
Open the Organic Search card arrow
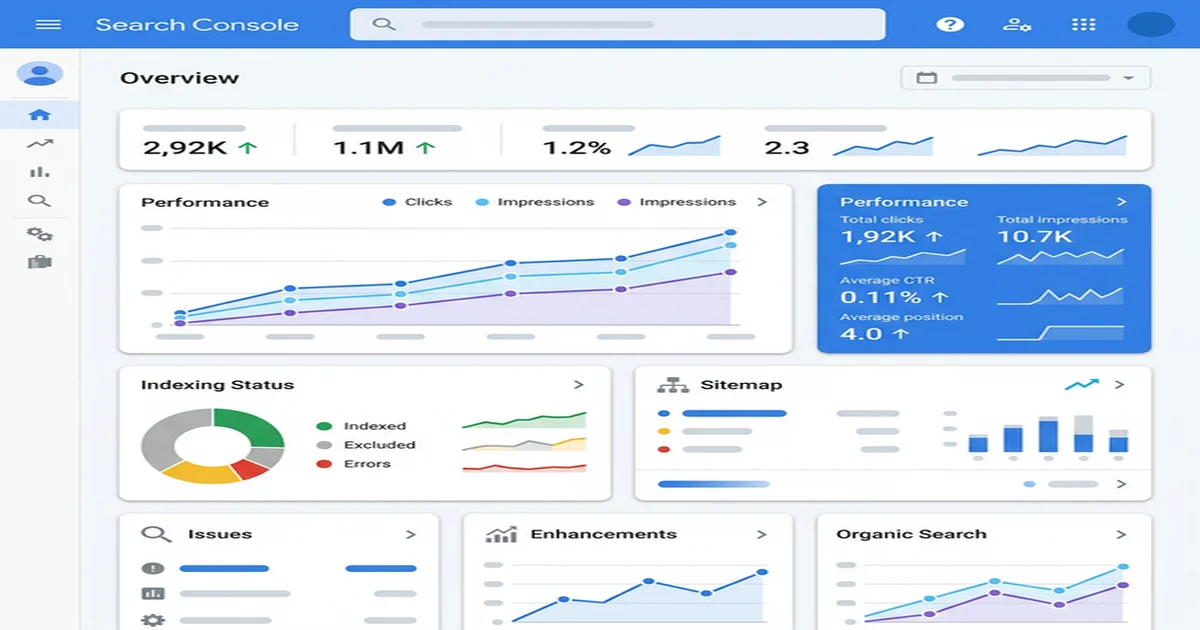[1121, 535]
